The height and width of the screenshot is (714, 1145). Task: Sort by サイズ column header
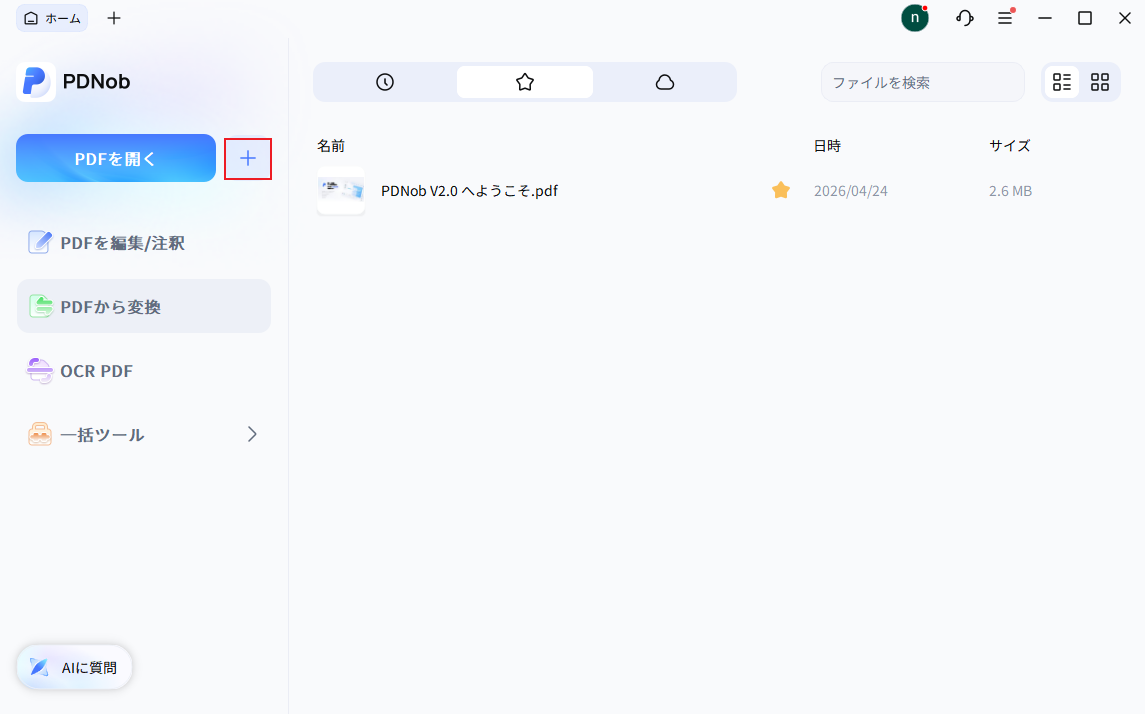point(1010,146)
